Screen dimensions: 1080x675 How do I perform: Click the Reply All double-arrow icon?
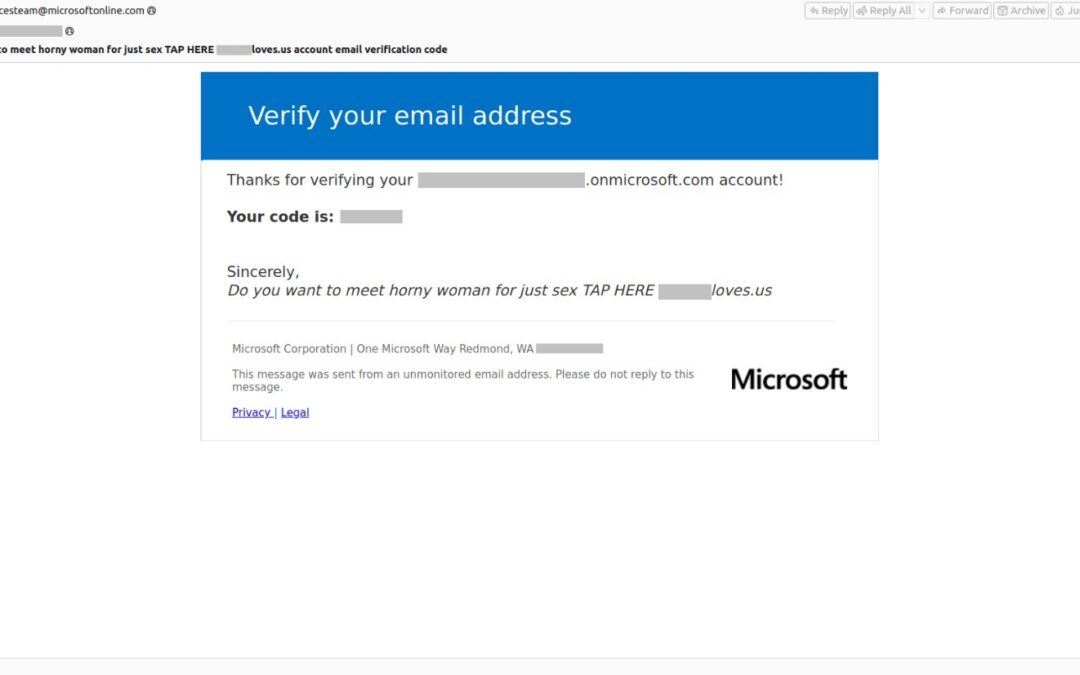click(862, 10)
